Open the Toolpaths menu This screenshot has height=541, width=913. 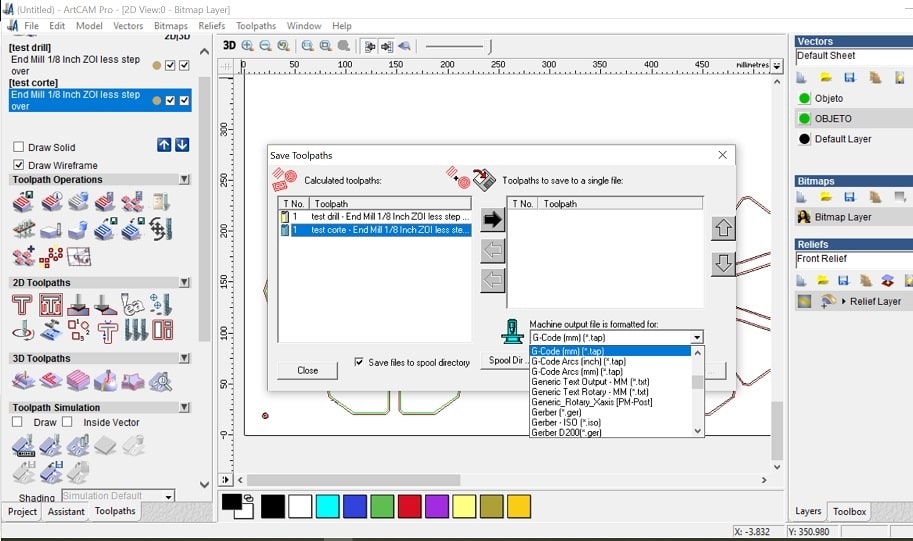click(x=256, y=26)
